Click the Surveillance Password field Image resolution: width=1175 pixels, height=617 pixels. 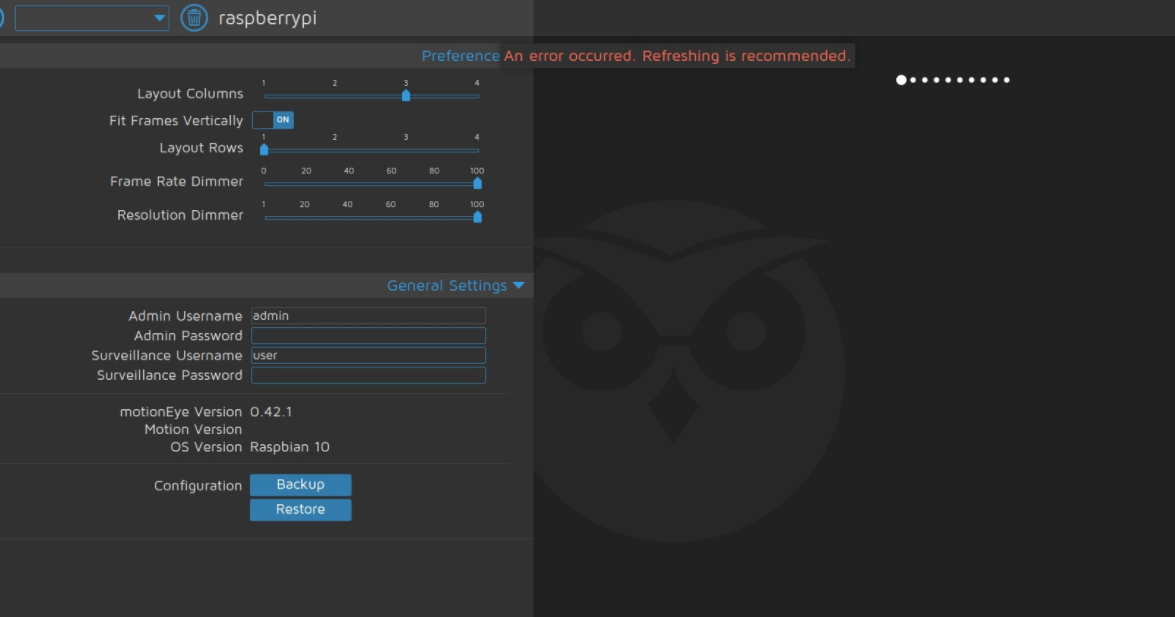coord(368,375)
